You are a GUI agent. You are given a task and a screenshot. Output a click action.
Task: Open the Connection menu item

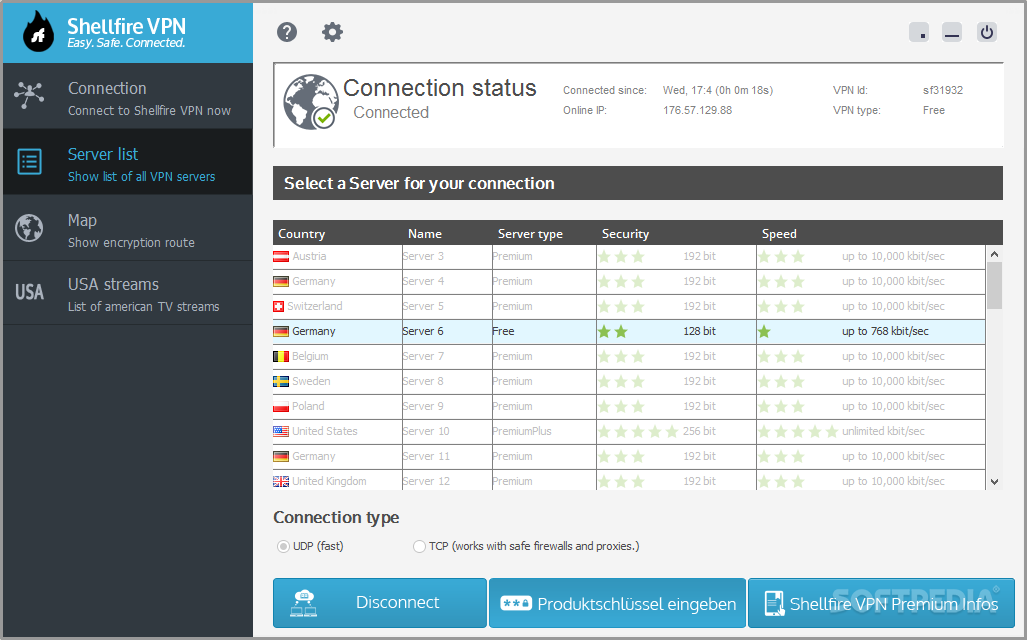pyautogui.click(x=128, y=96)
